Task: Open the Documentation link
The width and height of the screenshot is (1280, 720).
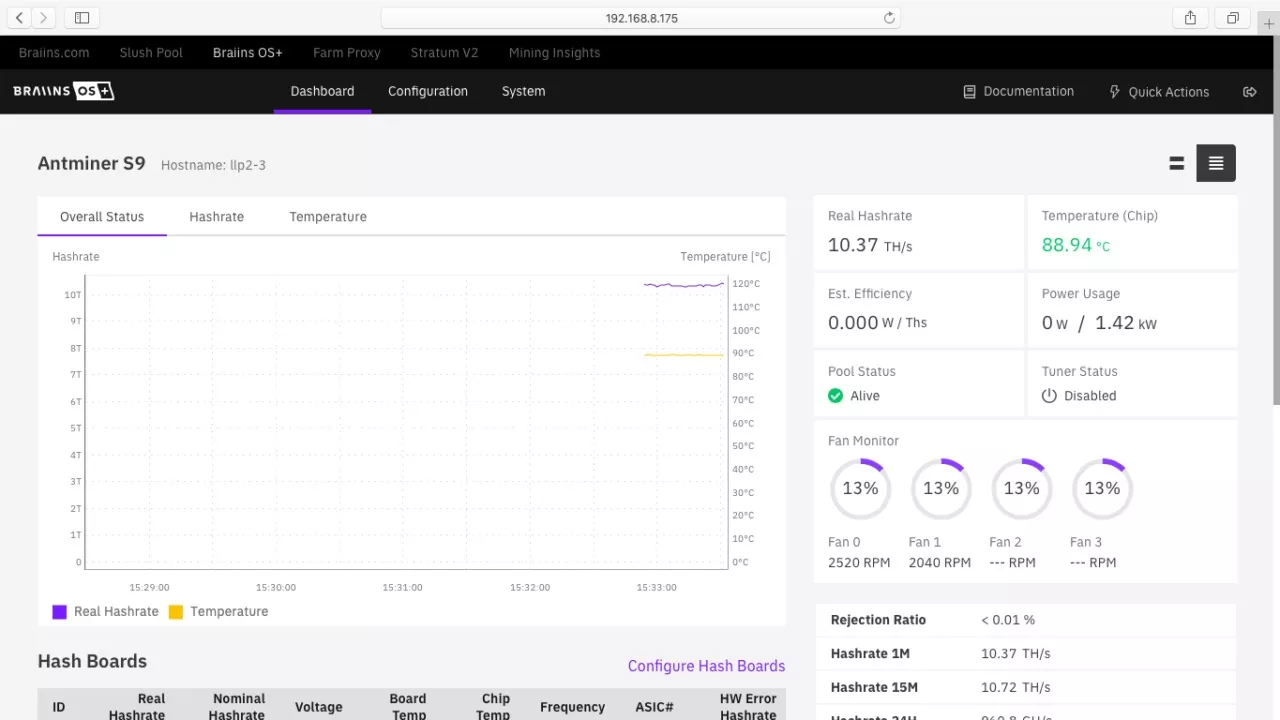Action: pyautogui.click(x=1018, y=91)
